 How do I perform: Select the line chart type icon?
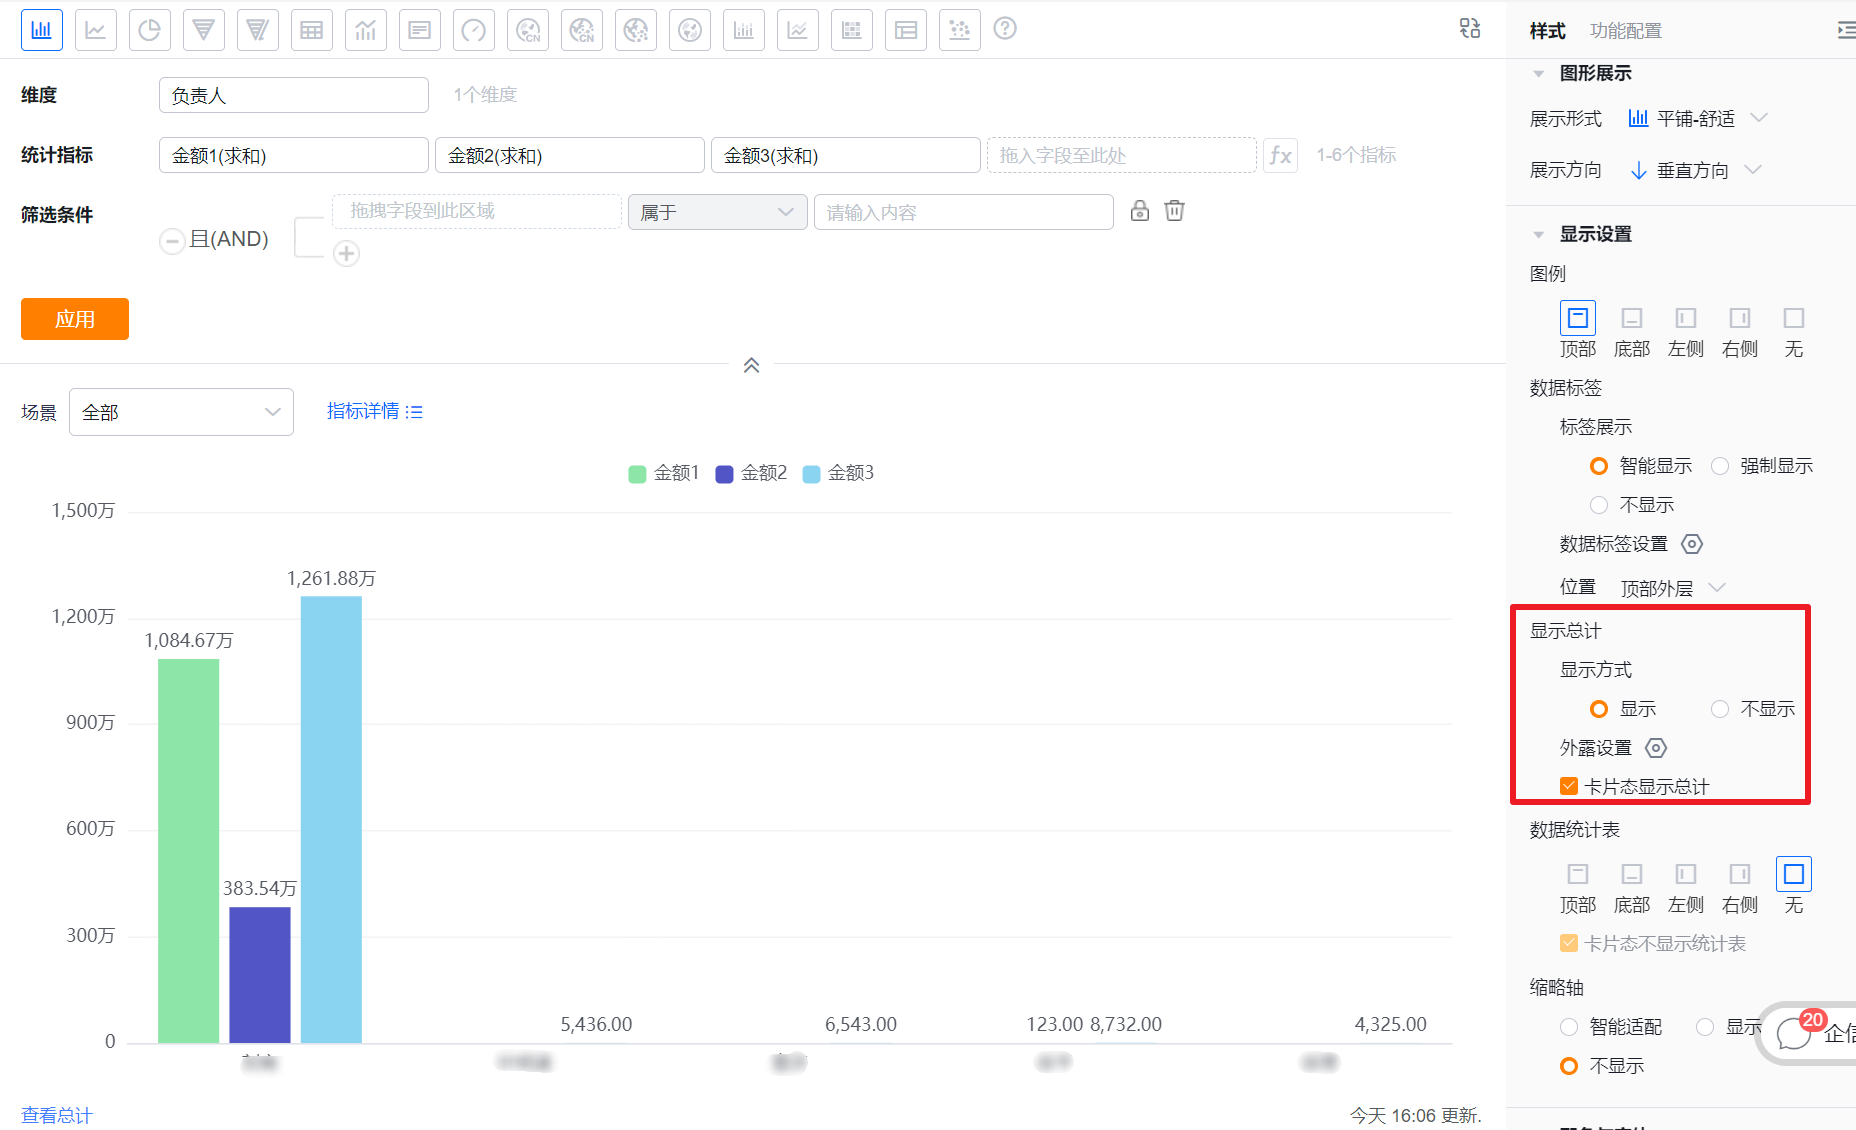96,30
